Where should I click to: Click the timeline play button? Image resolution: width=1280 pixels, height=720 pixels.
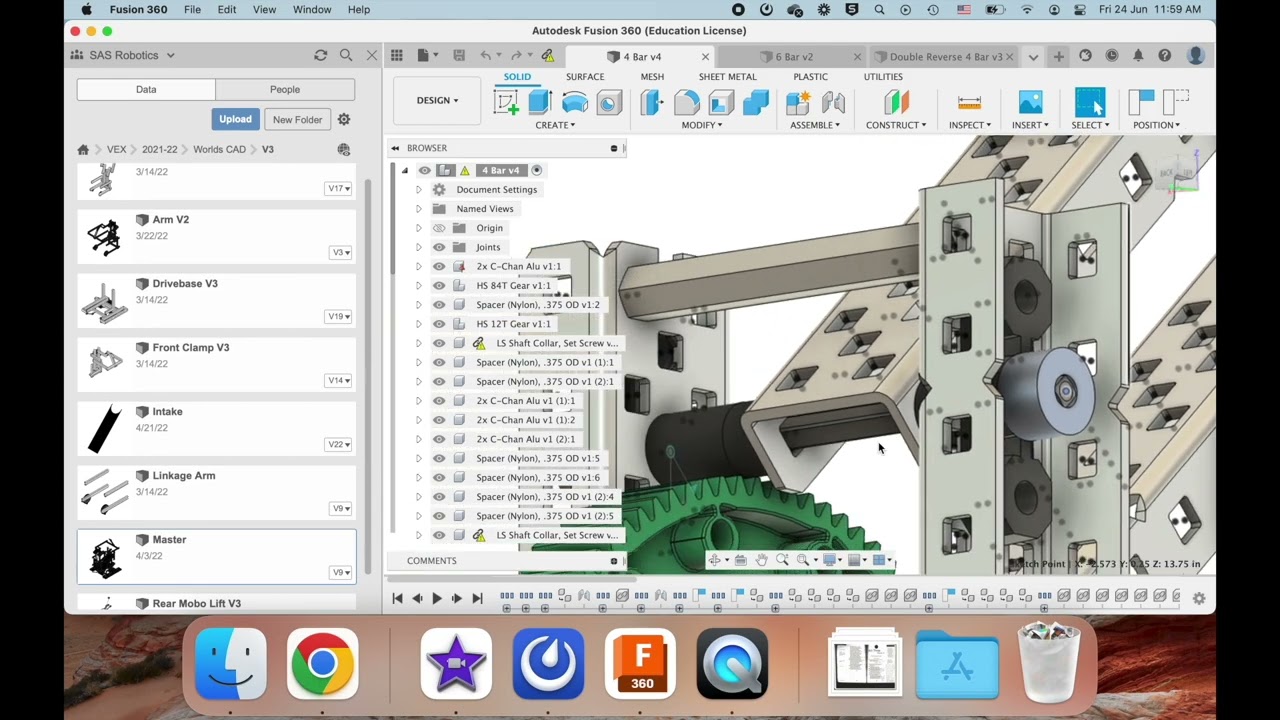[436, 598]
